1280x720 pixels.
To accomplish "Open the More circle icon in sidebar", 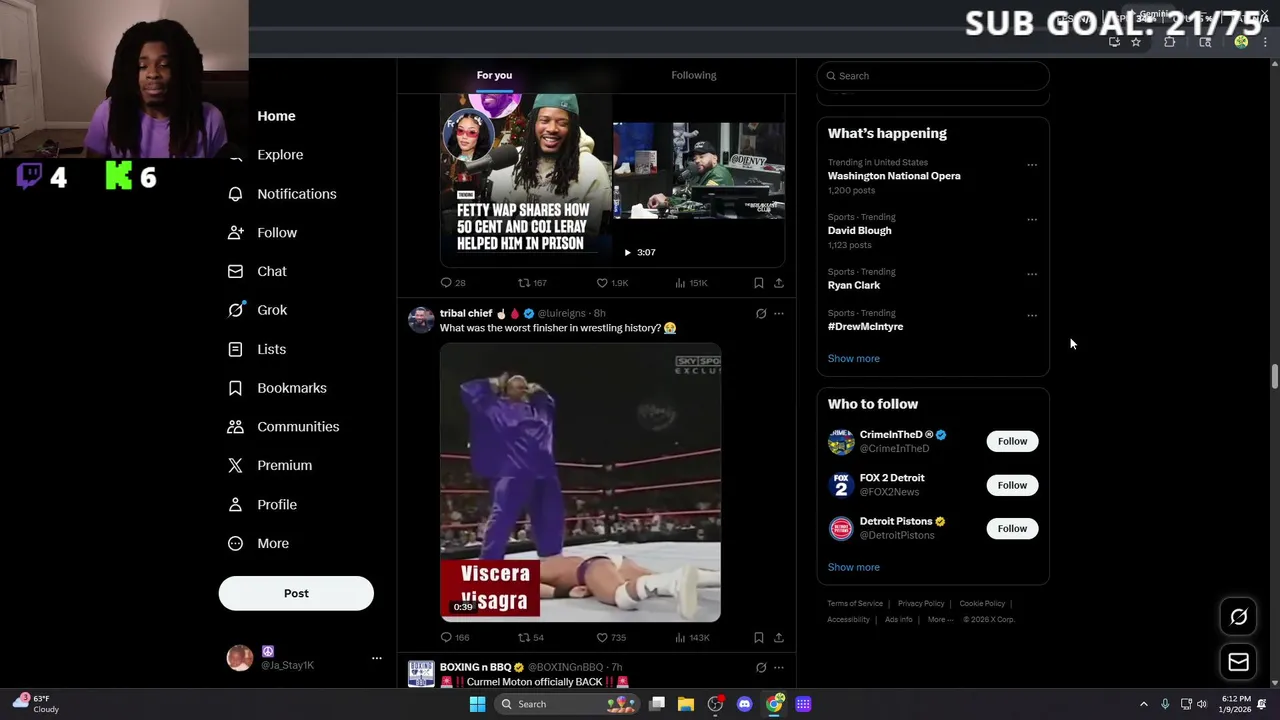I will point(235,543).
